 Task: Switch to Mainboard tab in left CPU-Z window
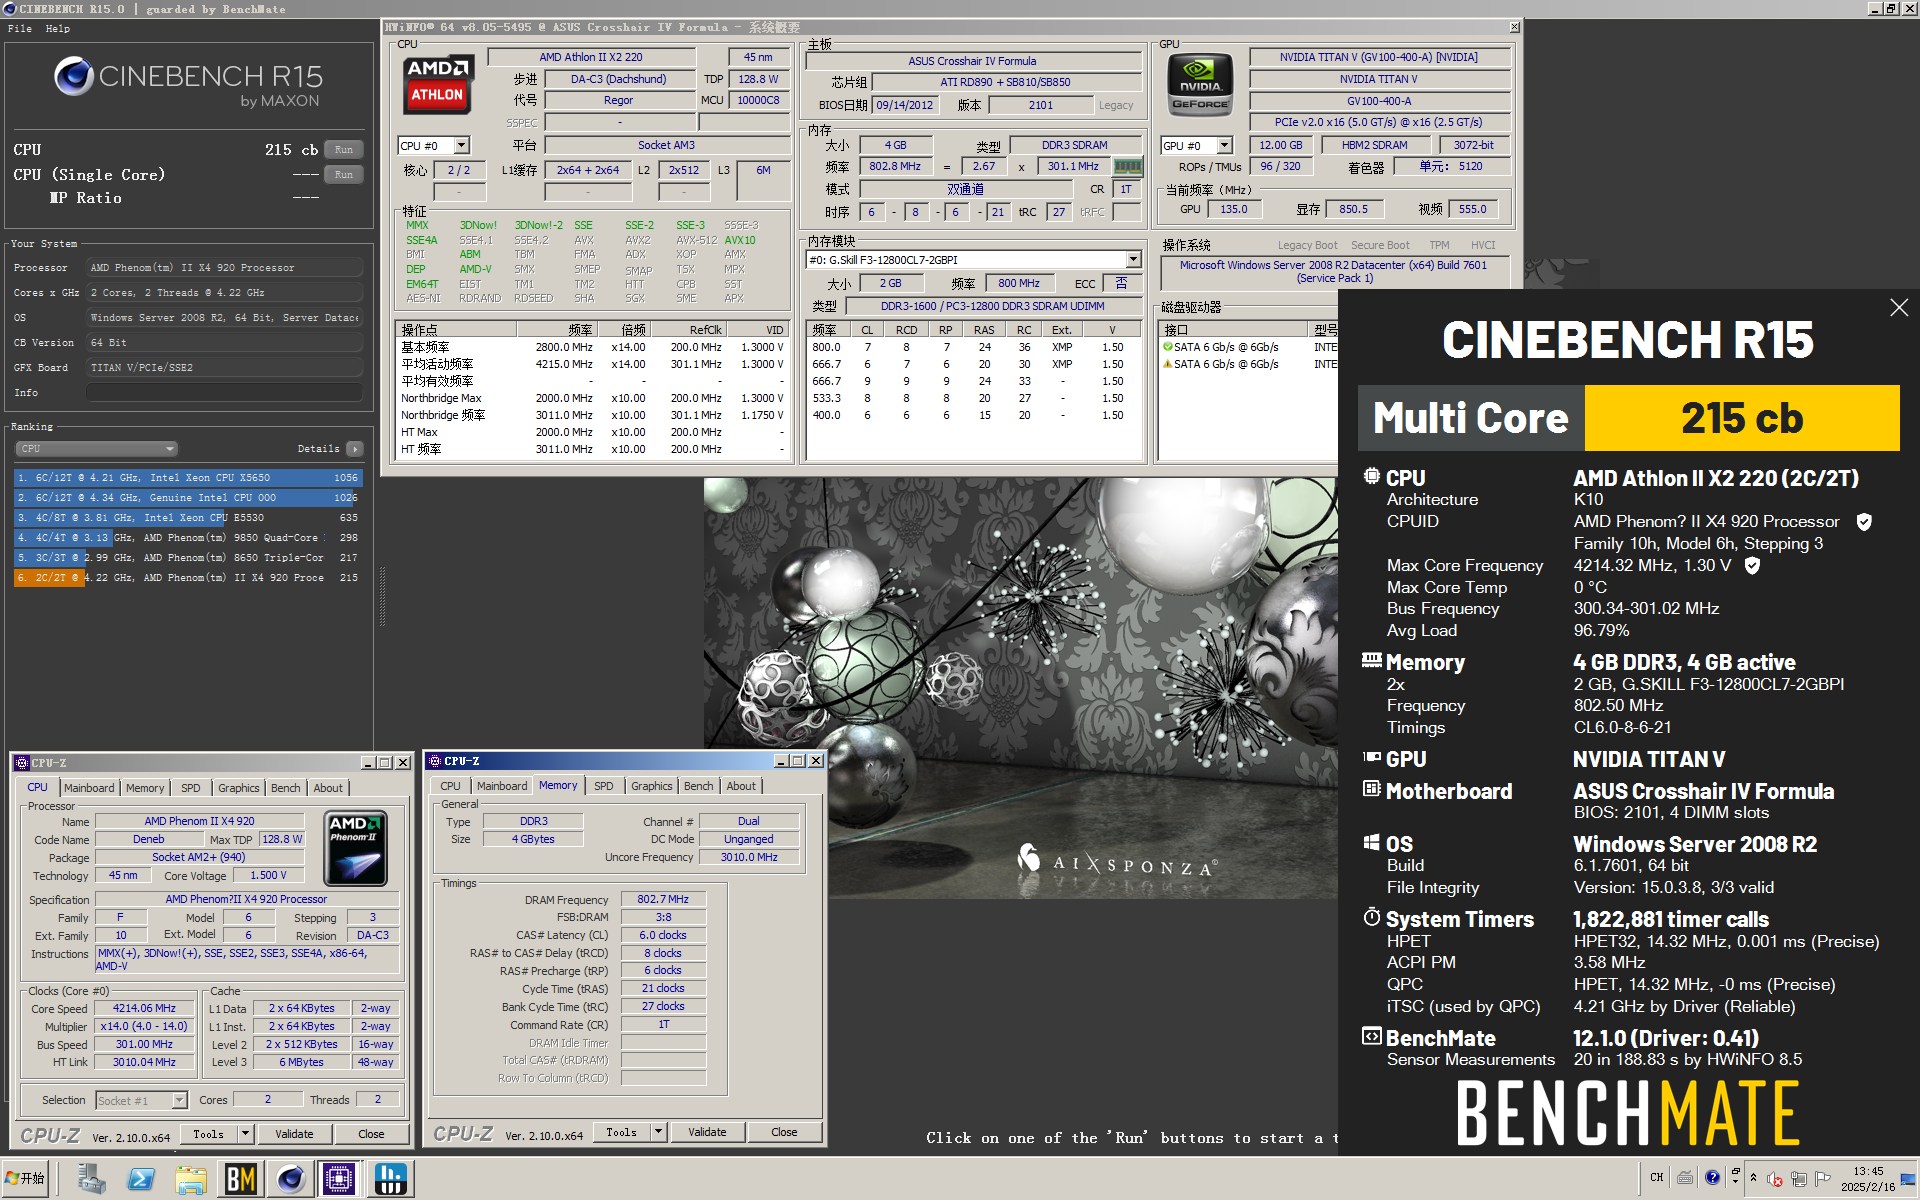[x=89, y=788]
